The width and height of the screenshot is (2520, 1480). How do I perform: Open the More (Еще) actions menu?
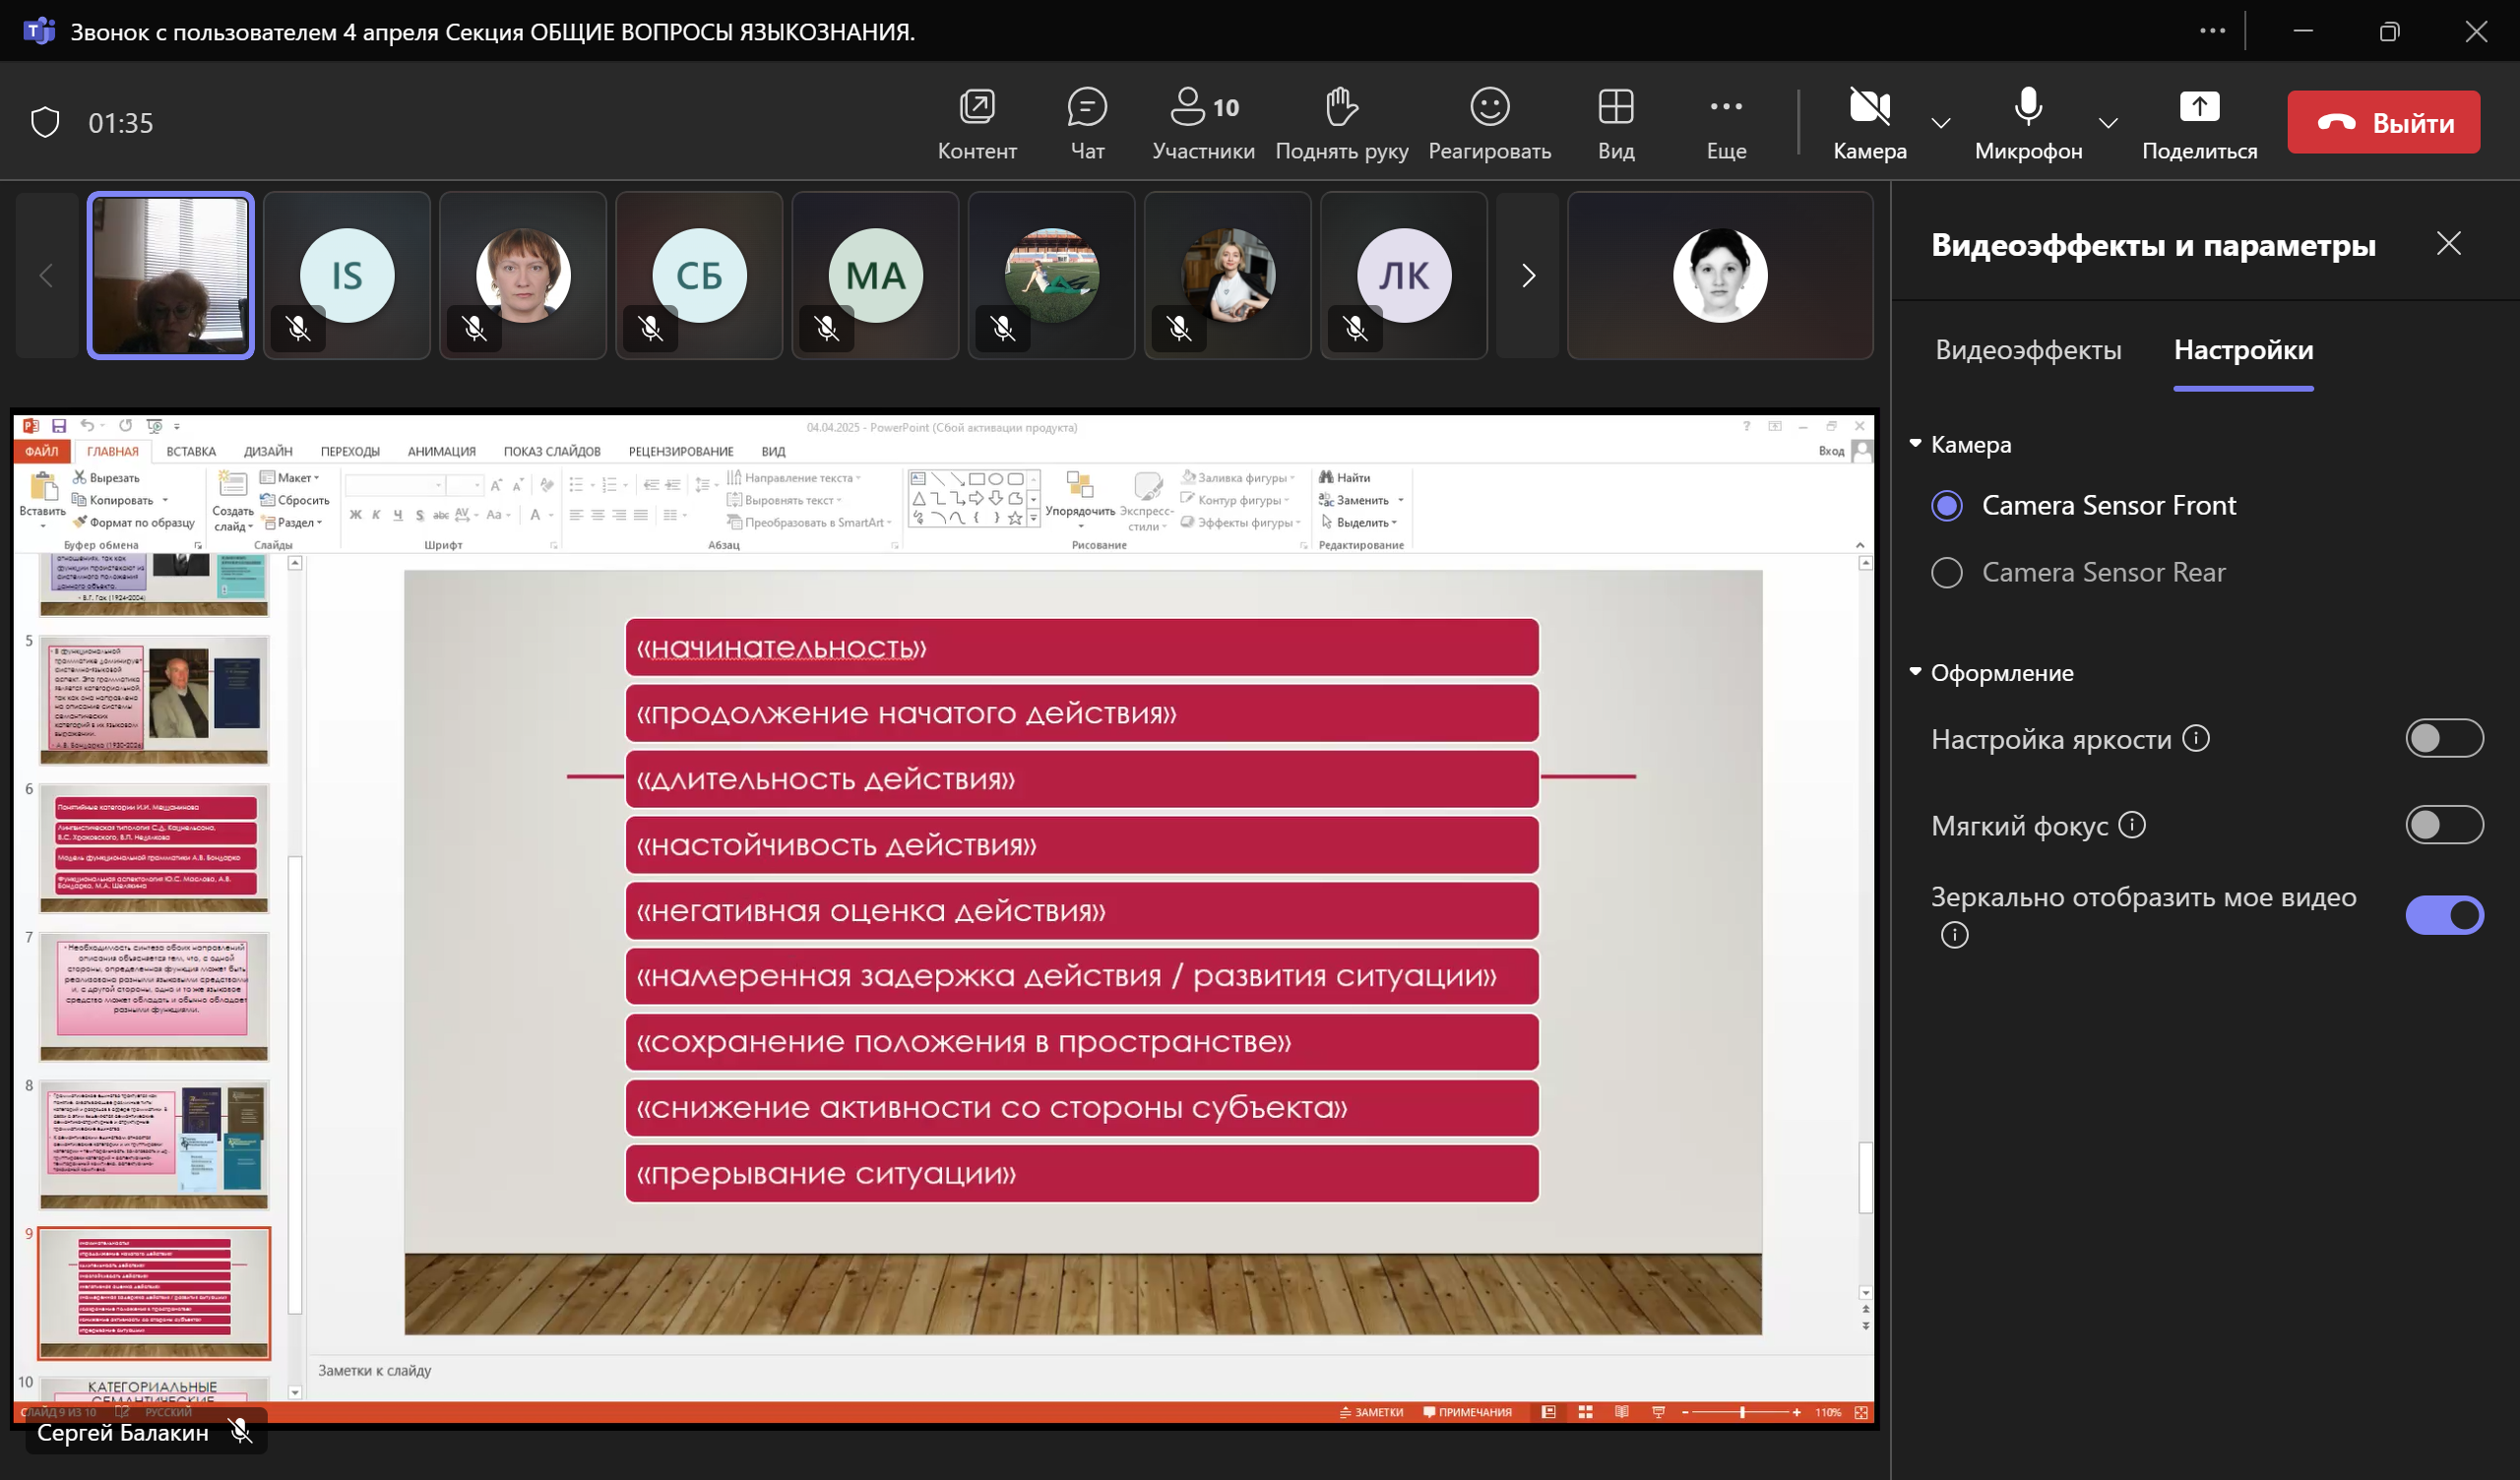1726,123
